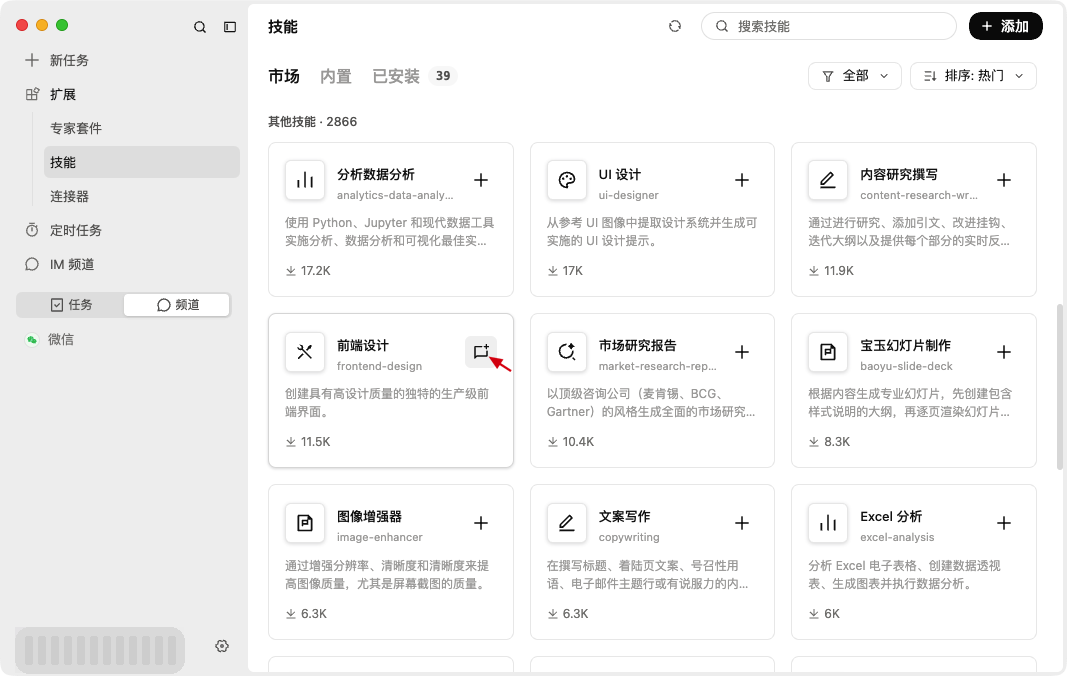The image size is (1067, 676).
Task: Open 技能 in sidebar
Action: click(x=142, y=162)
